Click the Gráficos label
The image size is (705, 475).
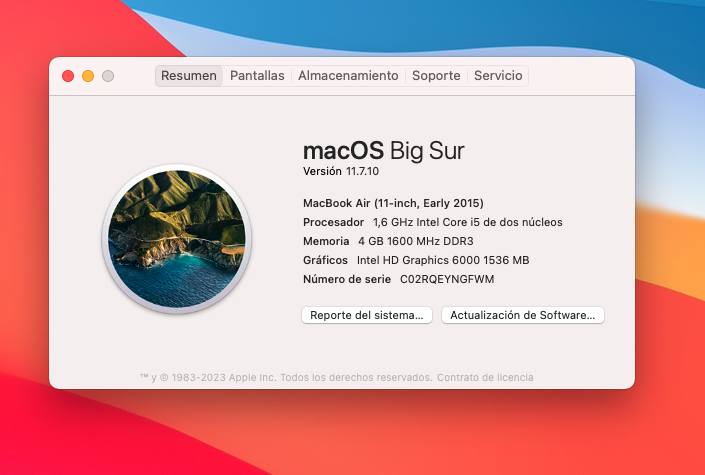[325, 260]
